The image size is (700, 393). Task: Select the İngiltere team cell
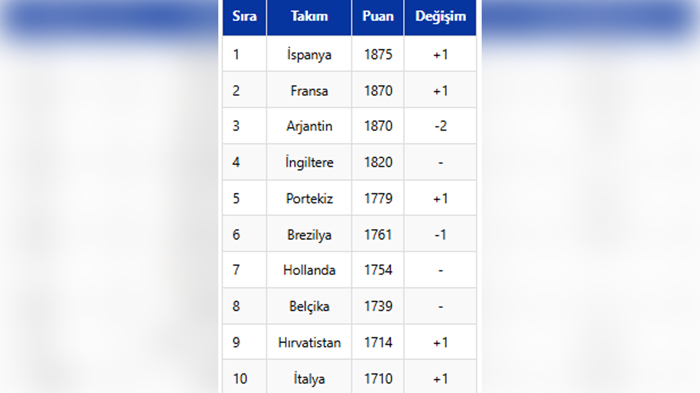click(x=309, y=162)
